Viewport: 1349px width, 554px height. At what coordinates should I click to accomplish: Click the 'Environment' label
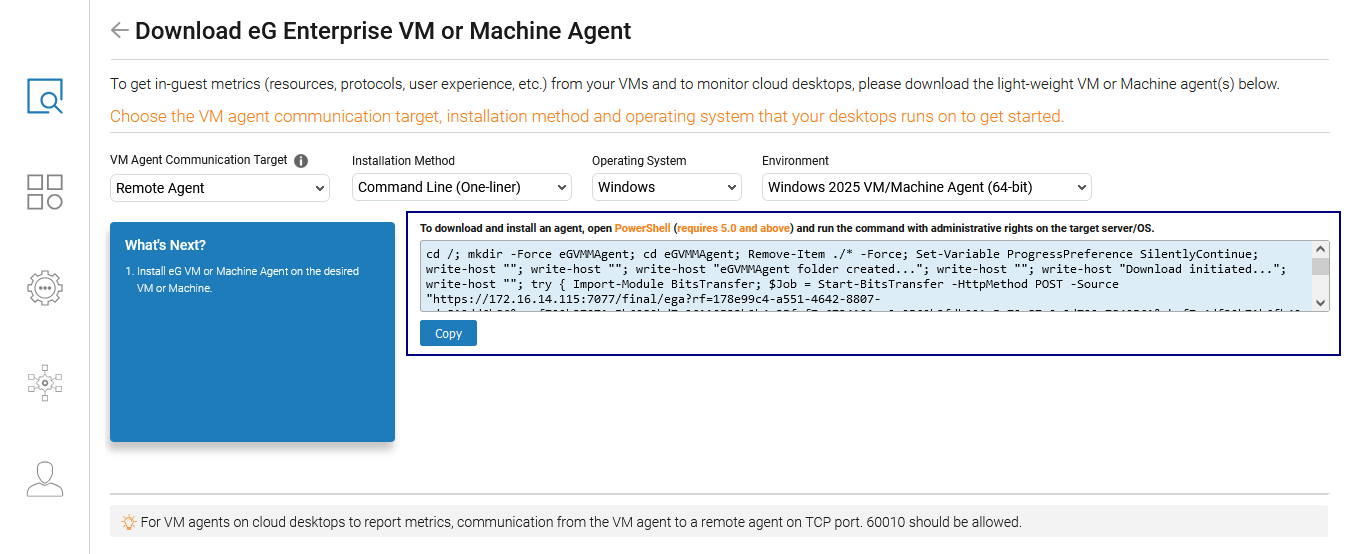pyautogui.click(x=795, y=160)
